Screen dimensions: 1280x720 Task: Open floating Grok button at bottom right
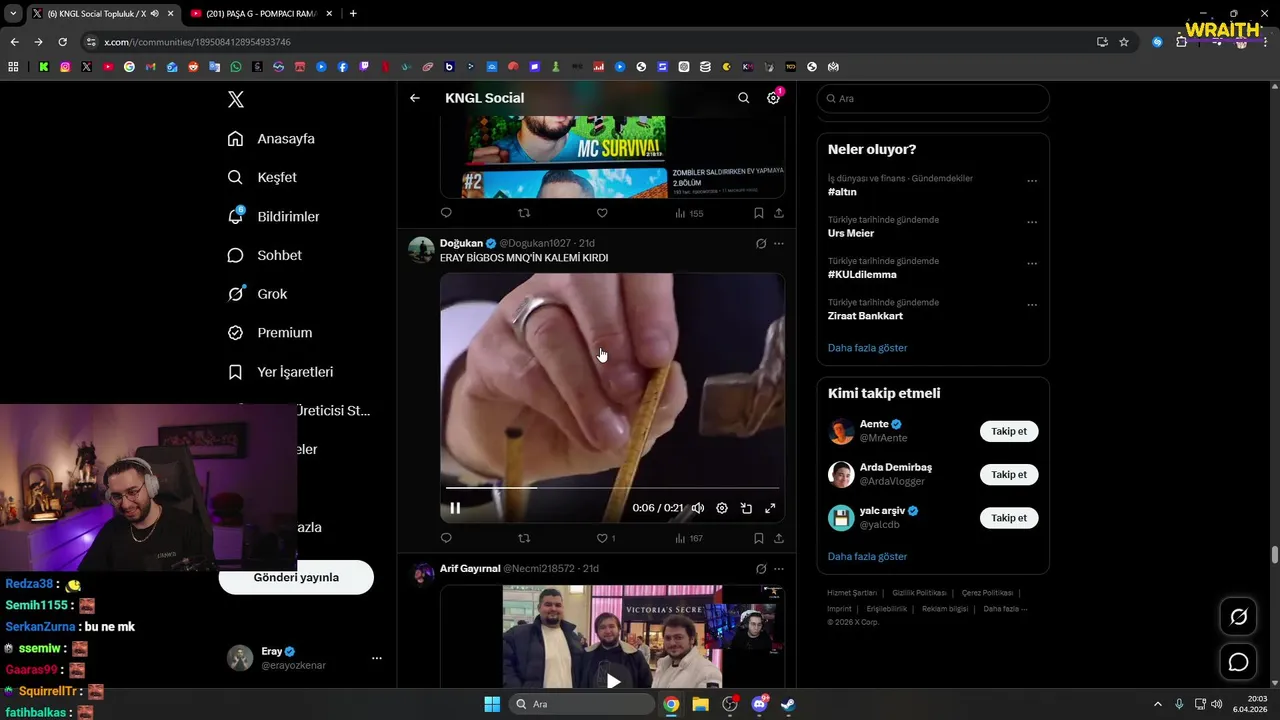point(1238,617)
